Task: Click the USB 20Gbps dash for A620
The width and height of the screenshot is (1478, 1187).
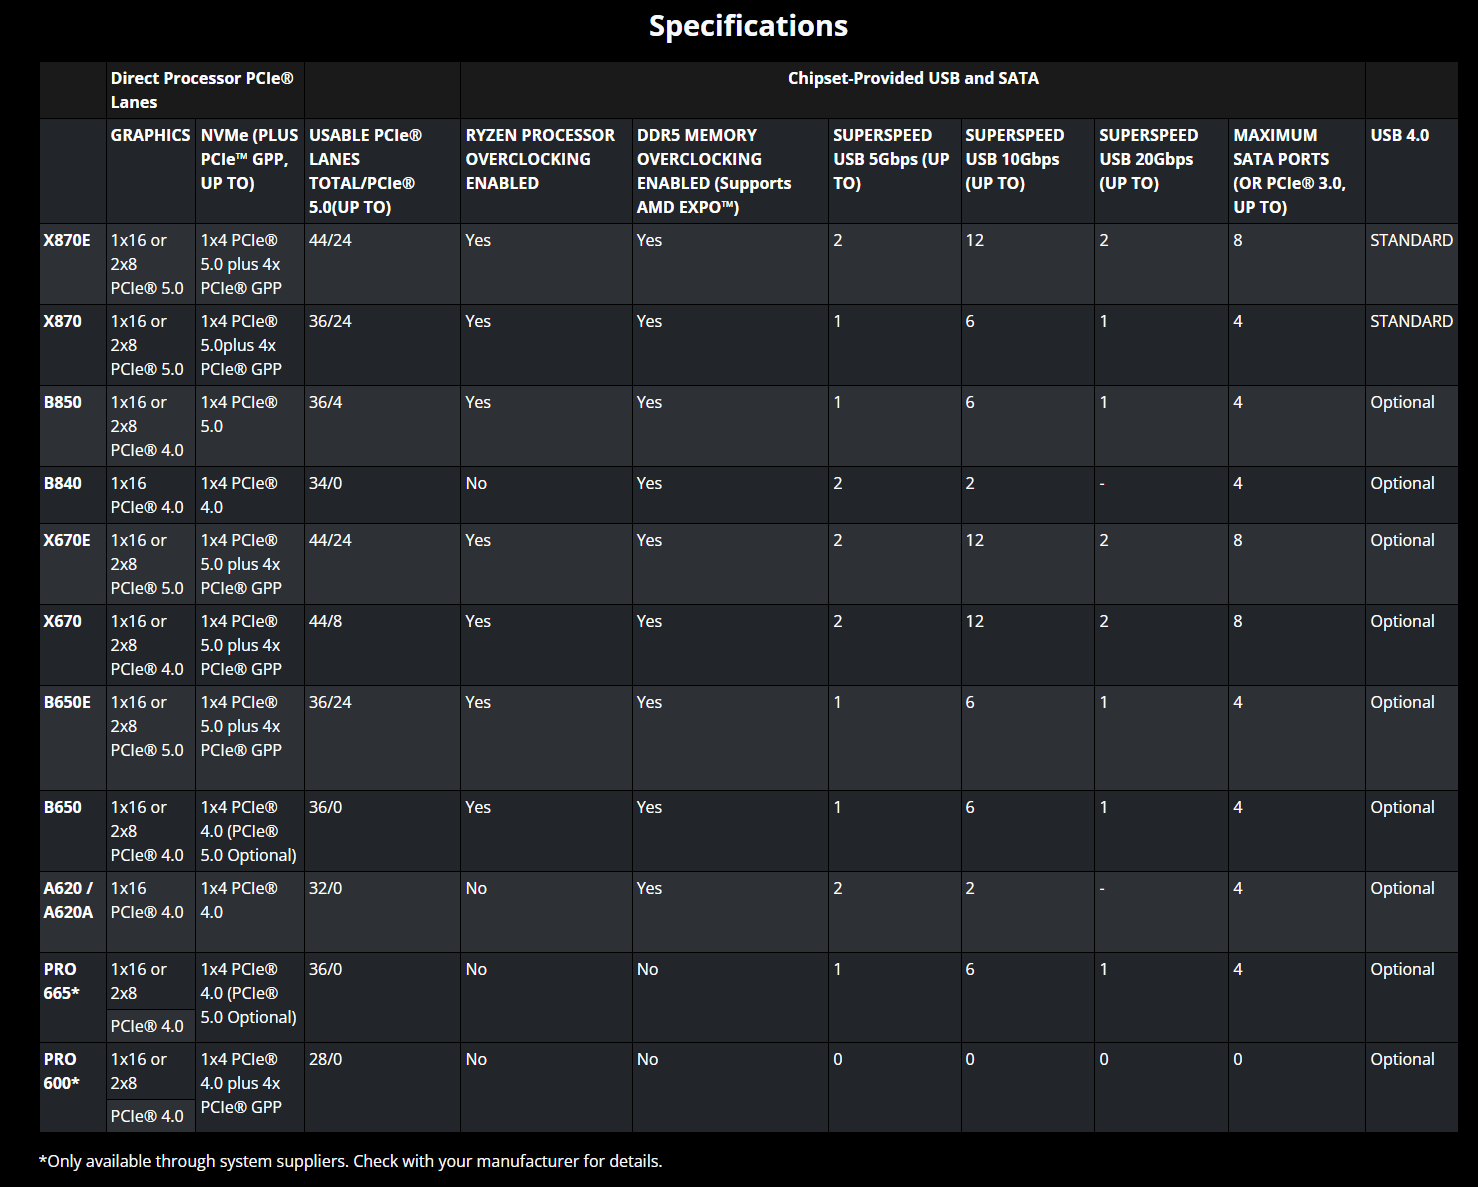Action: [1102, 888]
